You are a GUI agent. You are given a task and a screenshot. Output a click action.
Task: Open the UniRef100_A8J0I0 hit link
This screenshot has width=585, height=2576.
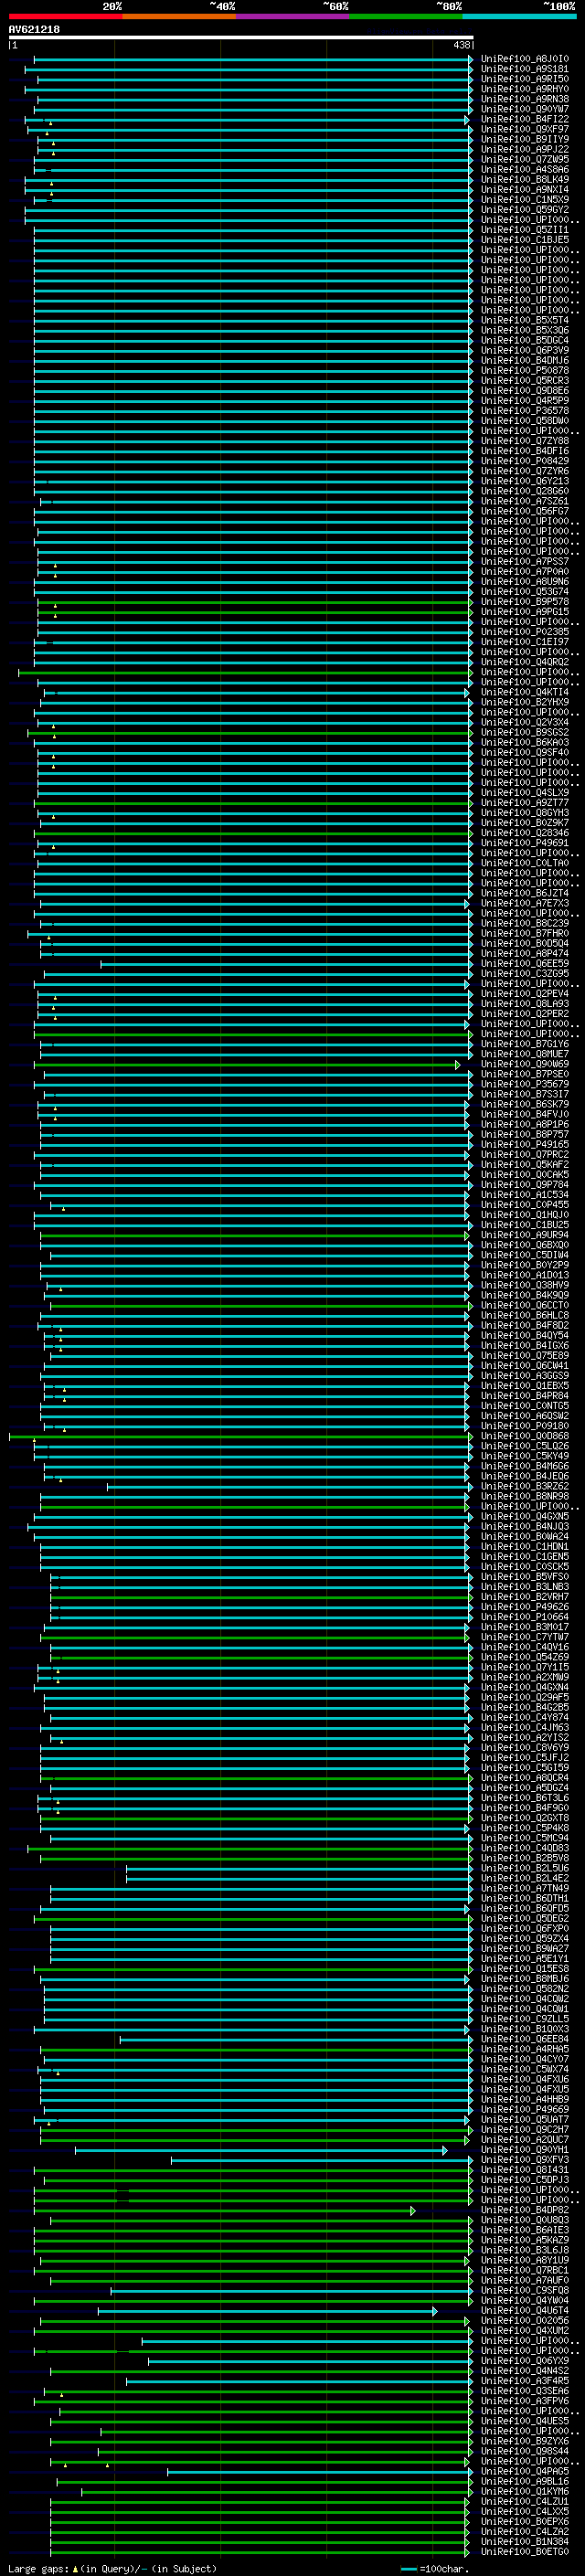[524, 59]
